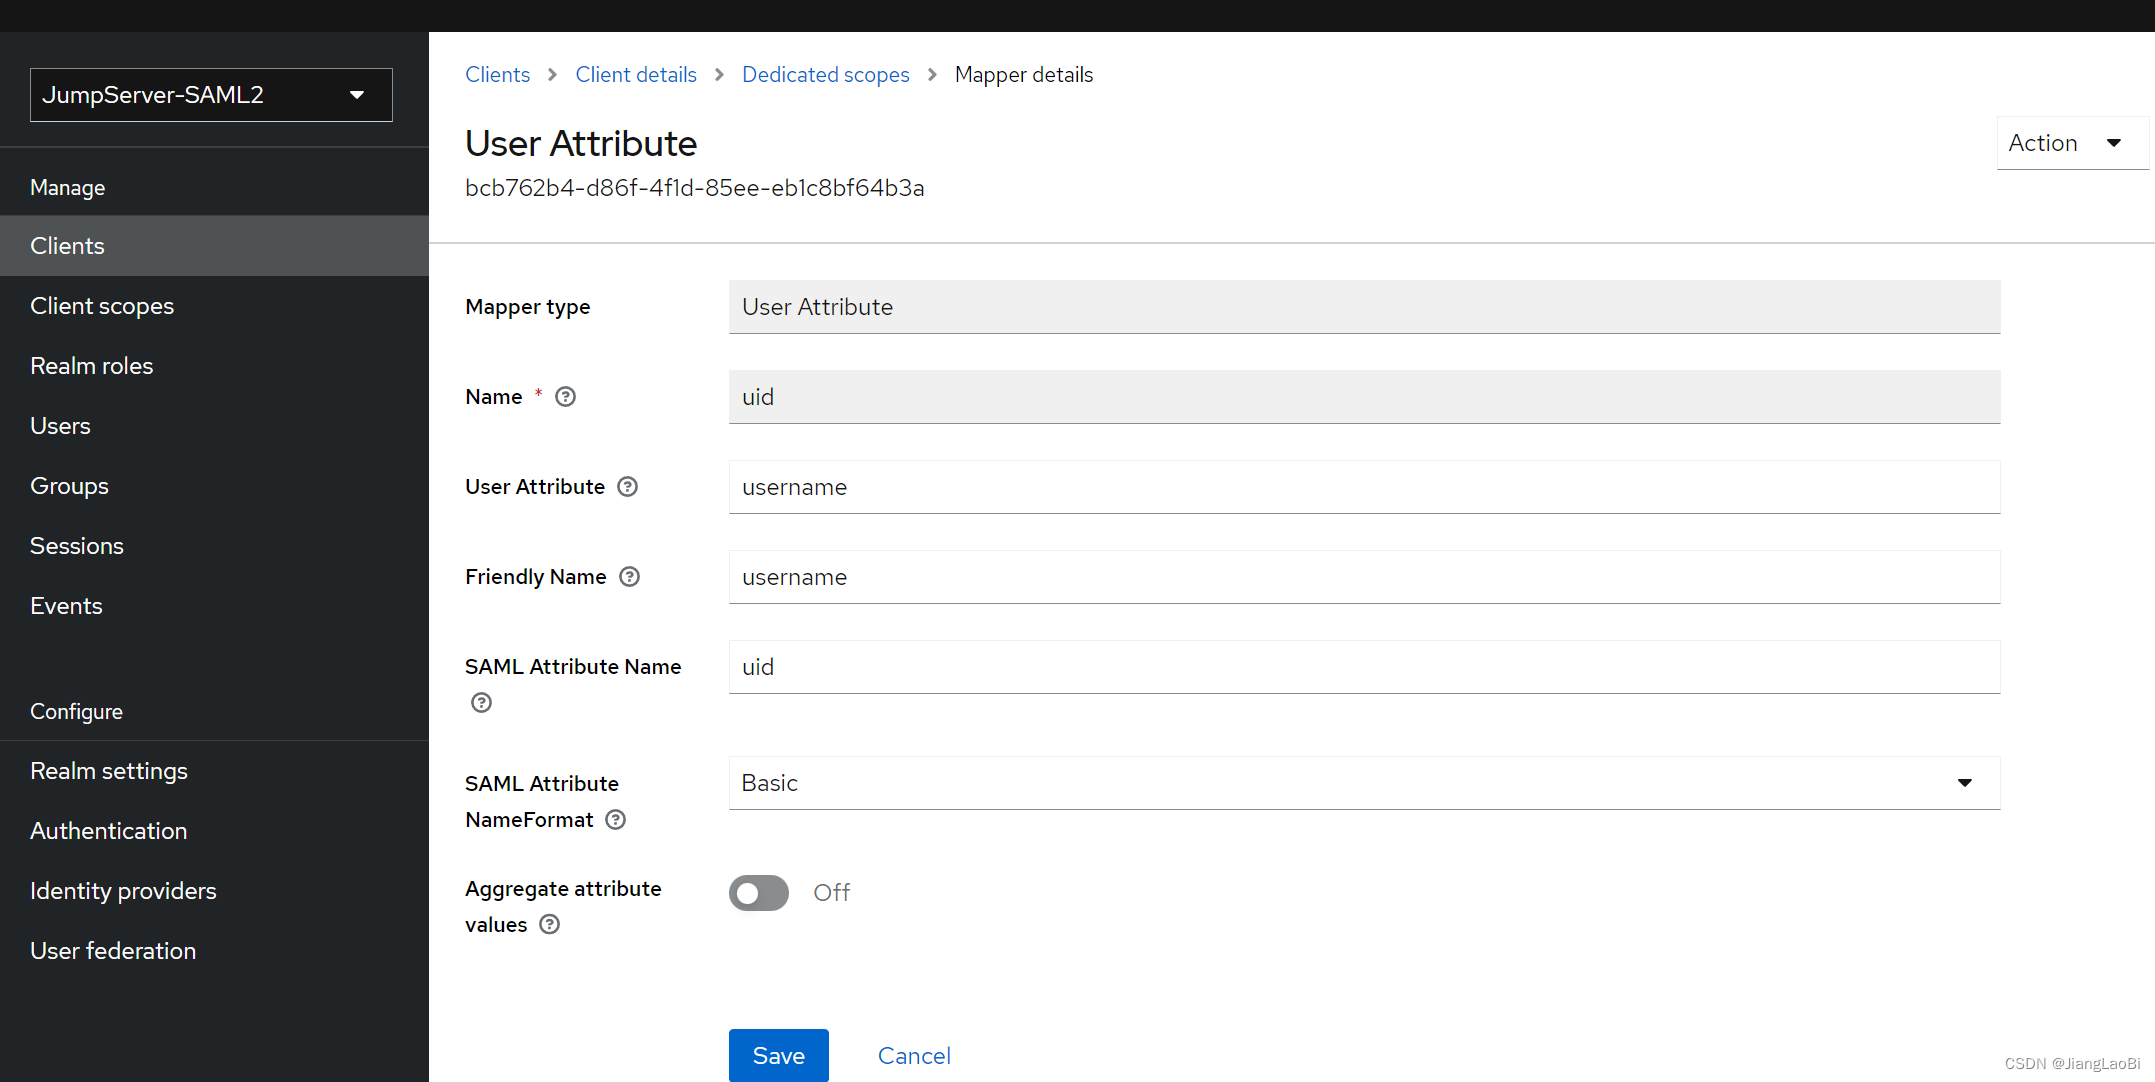This screenshot has height=1082, width=2155.
Task: Enable the Aggregate attribute values toggle
Action: pos(758,892)
